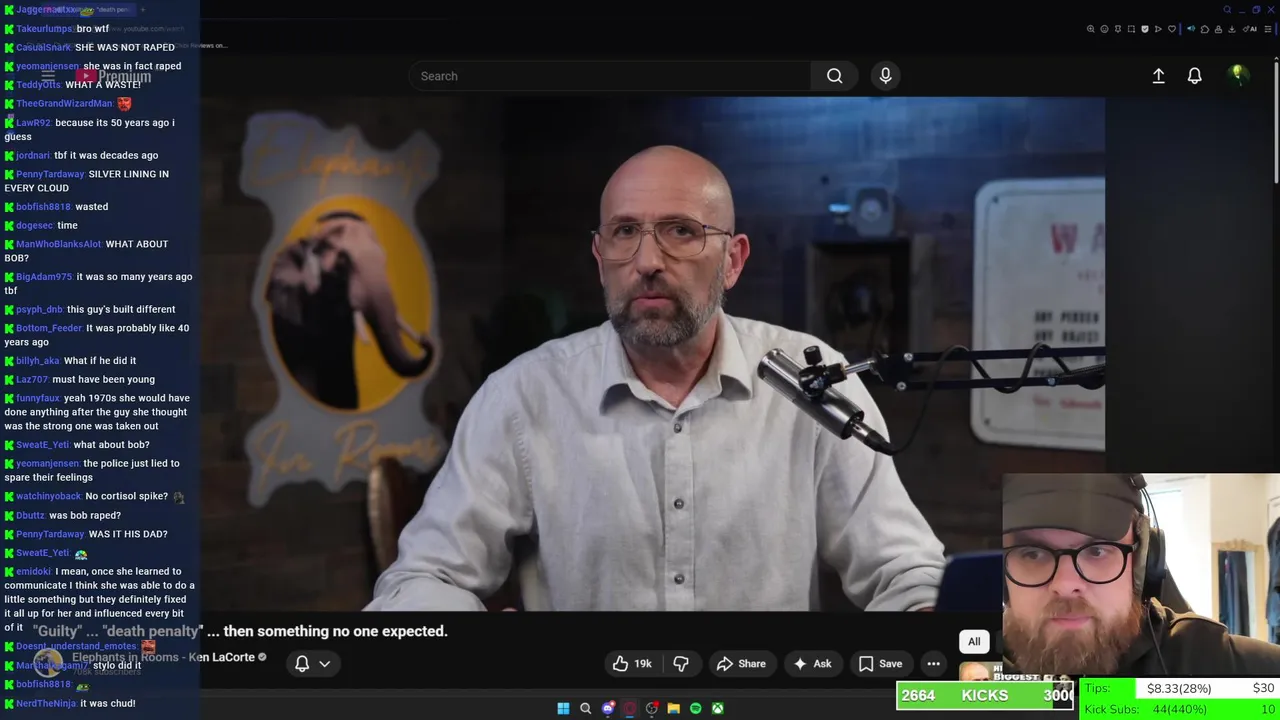The width and height of the screenshot is (1280, 720).
Task: Open the YouTube notifications bell in the header
Action: pos(1194,76)
